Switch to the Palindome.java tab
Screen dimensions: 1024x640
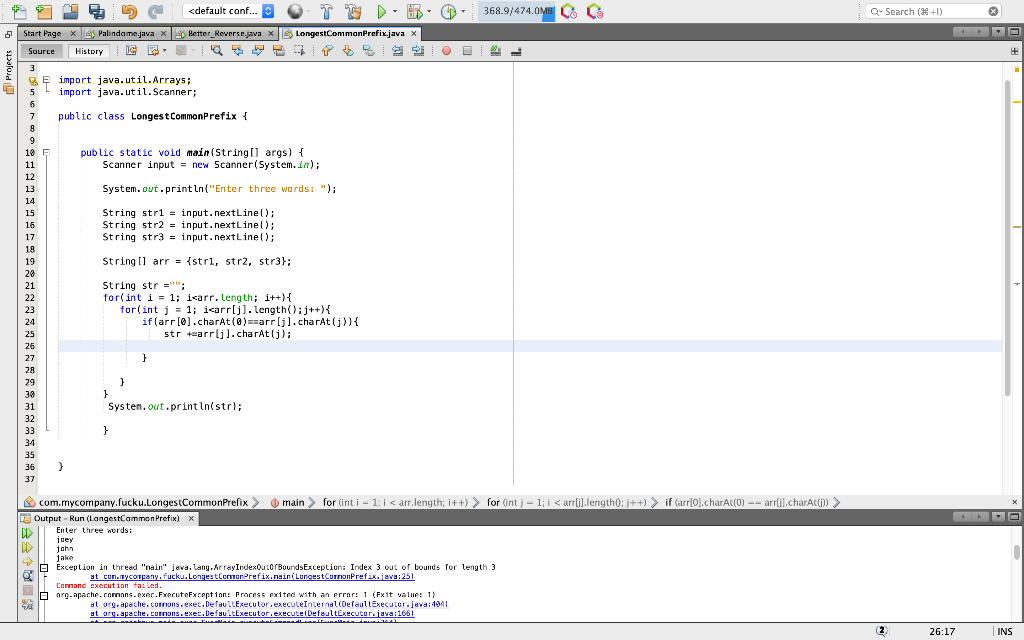tap(126, 33)
